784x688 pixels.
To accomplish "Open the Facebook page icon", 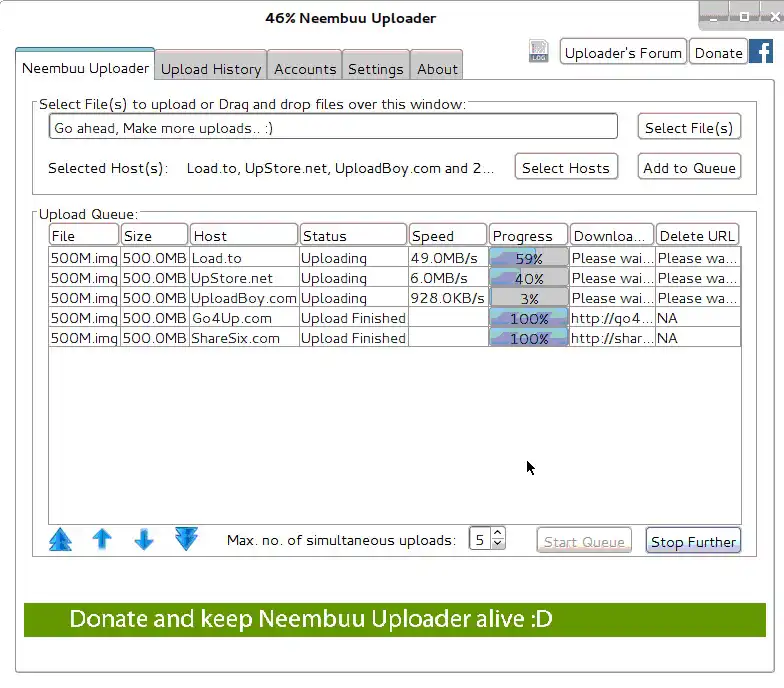I will (x=761, y=52).
